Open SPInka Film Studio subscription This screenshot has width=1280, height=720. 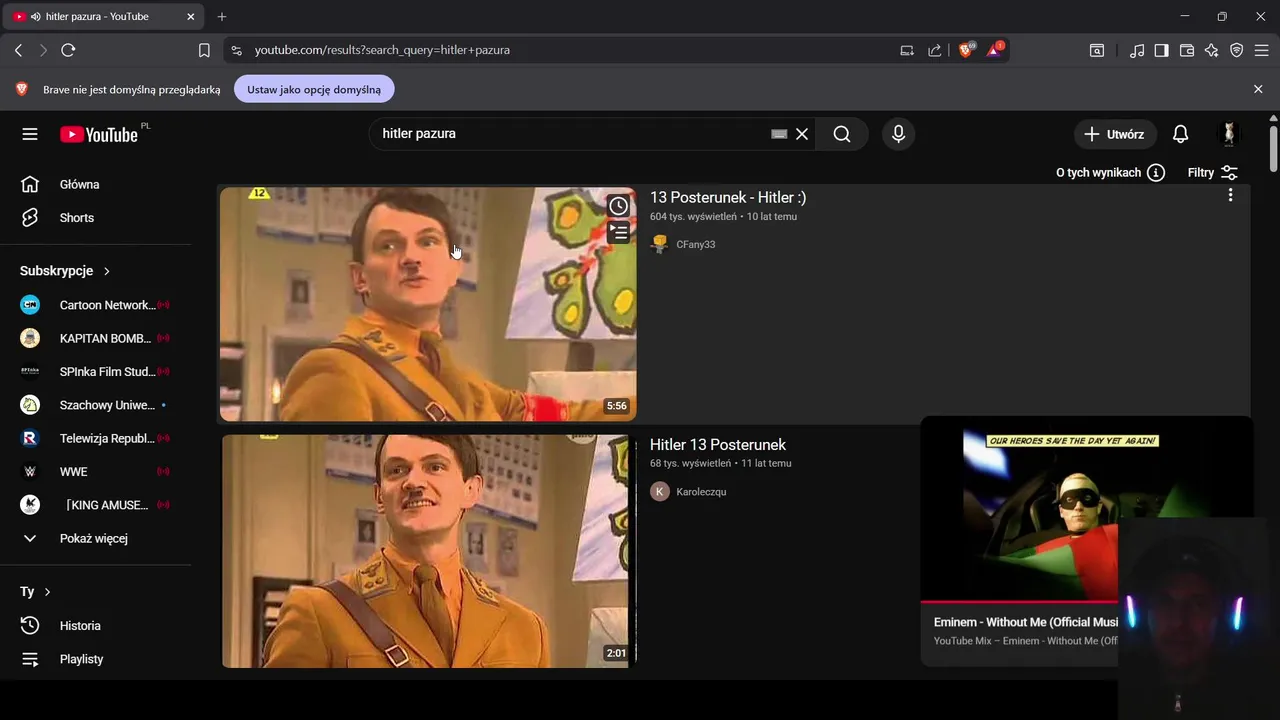pyautogui.click(x=95, y=372)
